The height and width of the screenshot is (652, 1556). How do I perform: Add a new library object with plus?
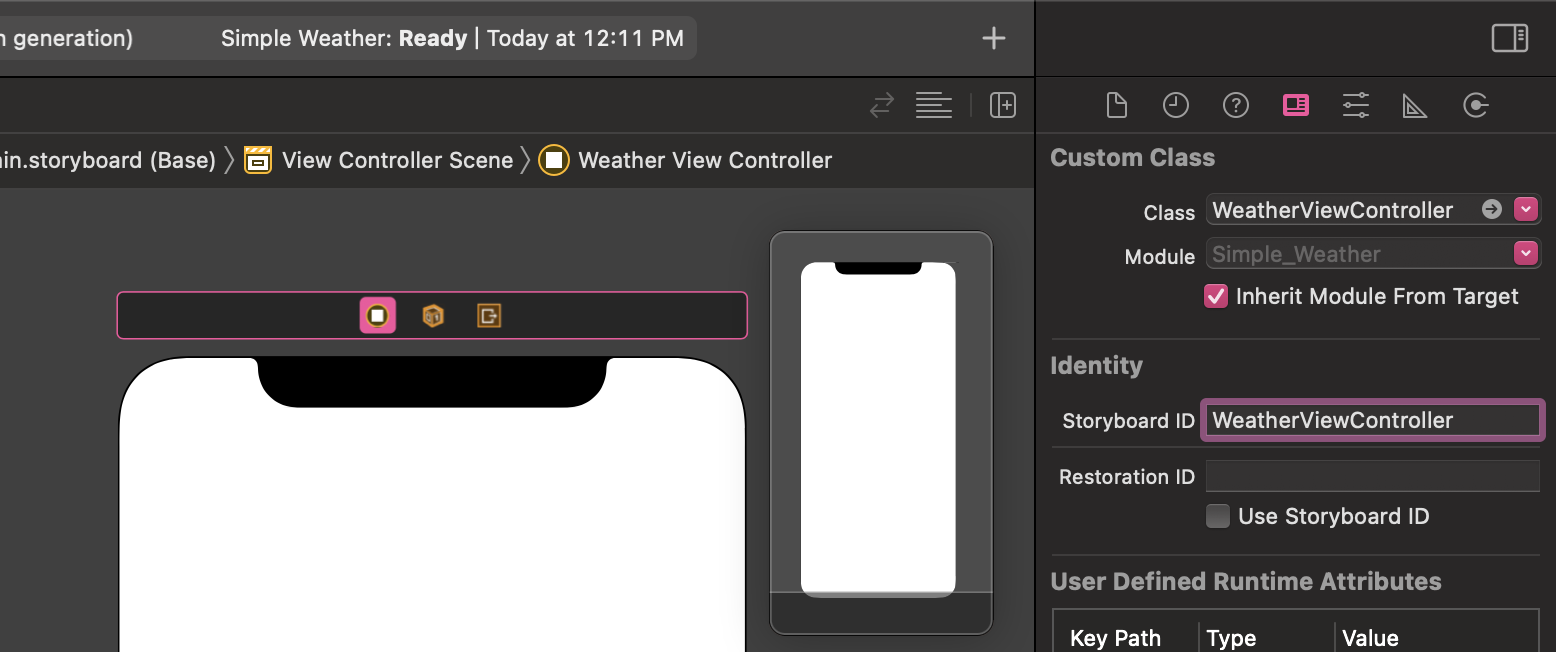click(x=993, y=38)
